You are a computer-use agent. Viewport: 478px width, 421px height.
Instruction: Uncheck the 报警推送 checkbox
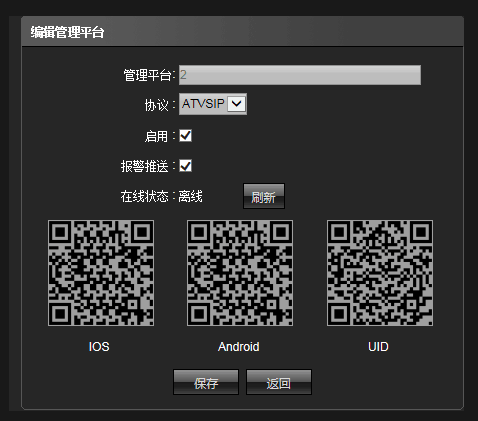tap(185, 166)
